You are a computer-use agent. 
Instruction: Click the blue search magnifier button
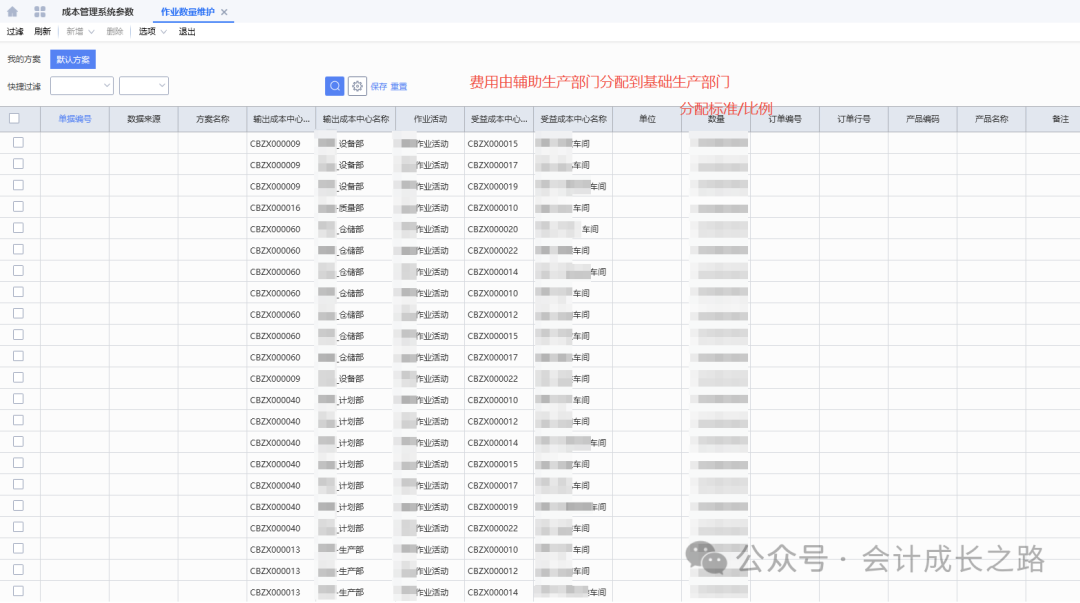335,86
